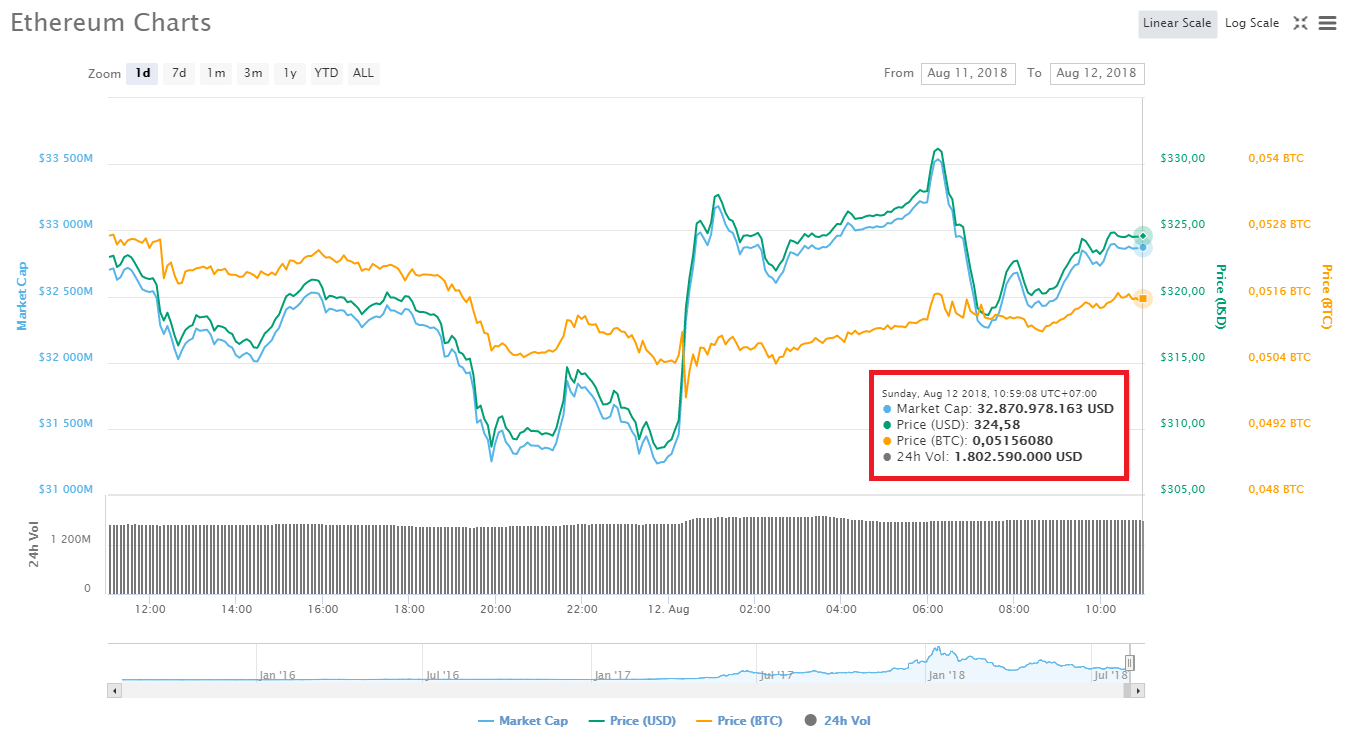This screenshot has width=1346, height=736.
Task: Open the chart export hamburger menu
Action: point(1329,22)
